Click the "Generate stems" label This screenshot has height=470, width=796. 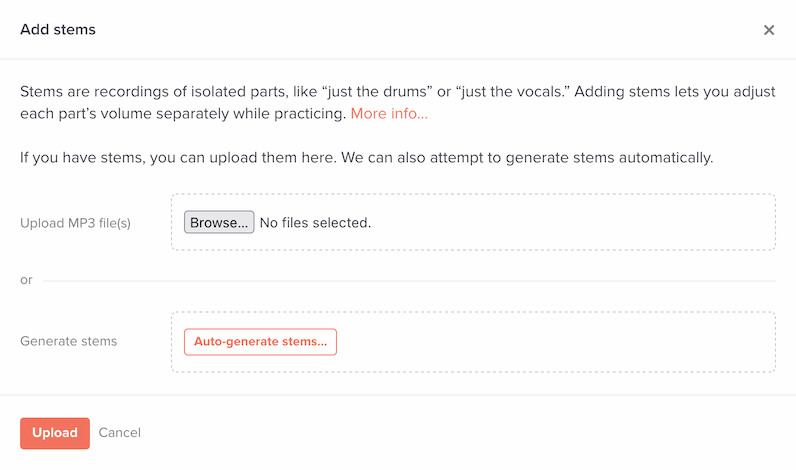coord(68,341)
